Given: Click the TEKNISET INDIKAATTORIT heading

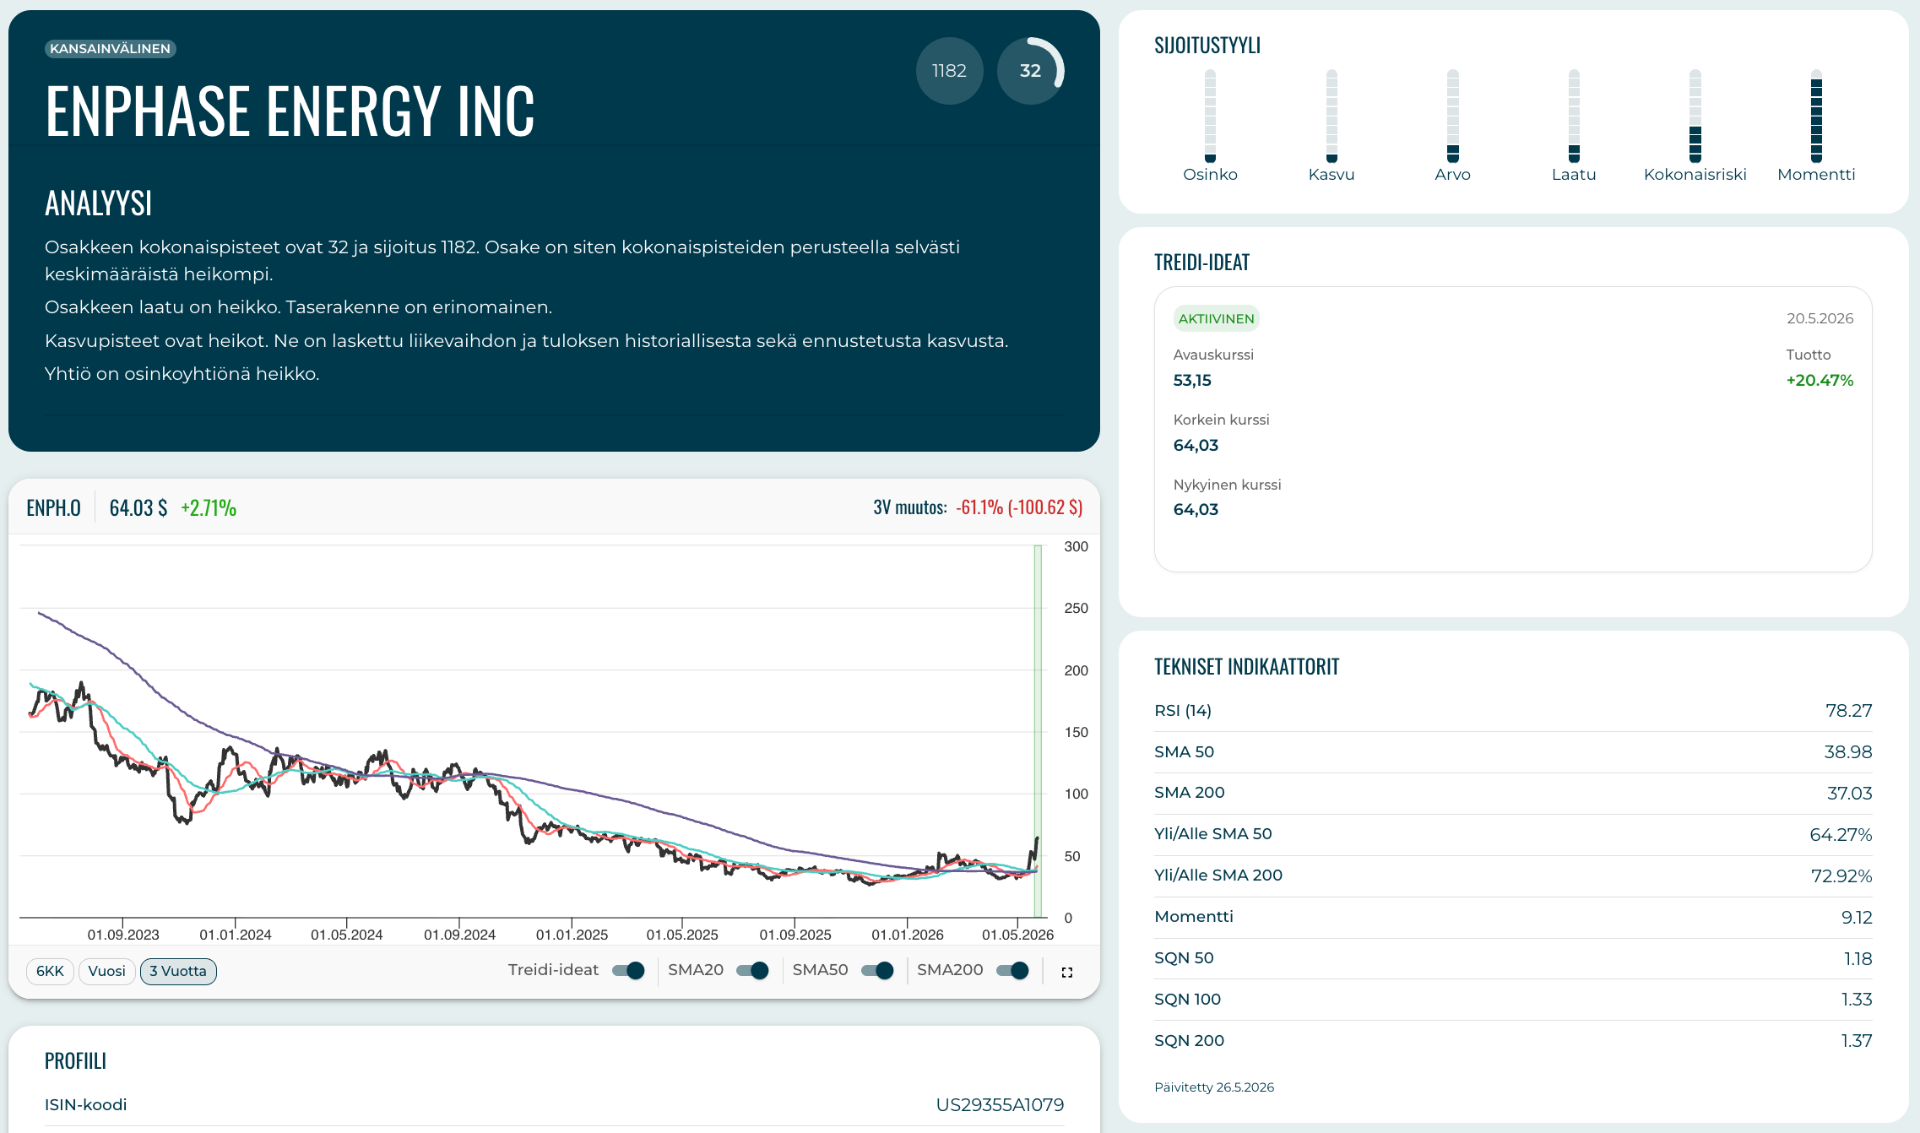Looking at the screenshot, I should (1246, 667).
